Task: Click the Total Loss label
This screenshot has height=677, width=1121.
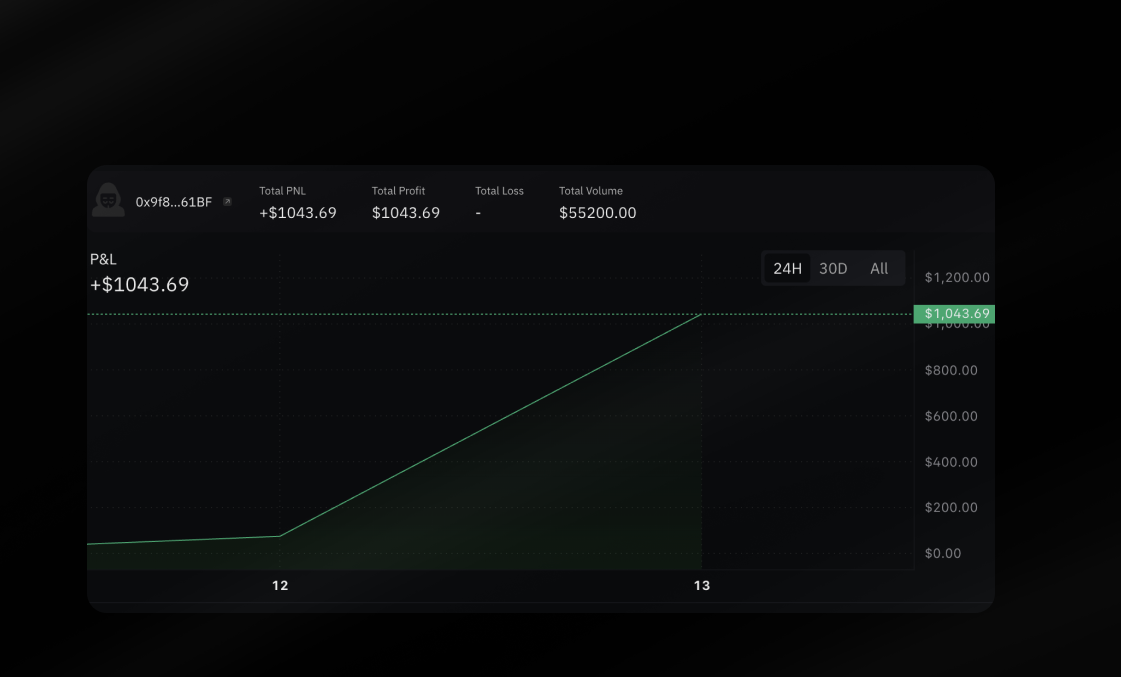Action: pyautogui.click(x=499, y=191)
